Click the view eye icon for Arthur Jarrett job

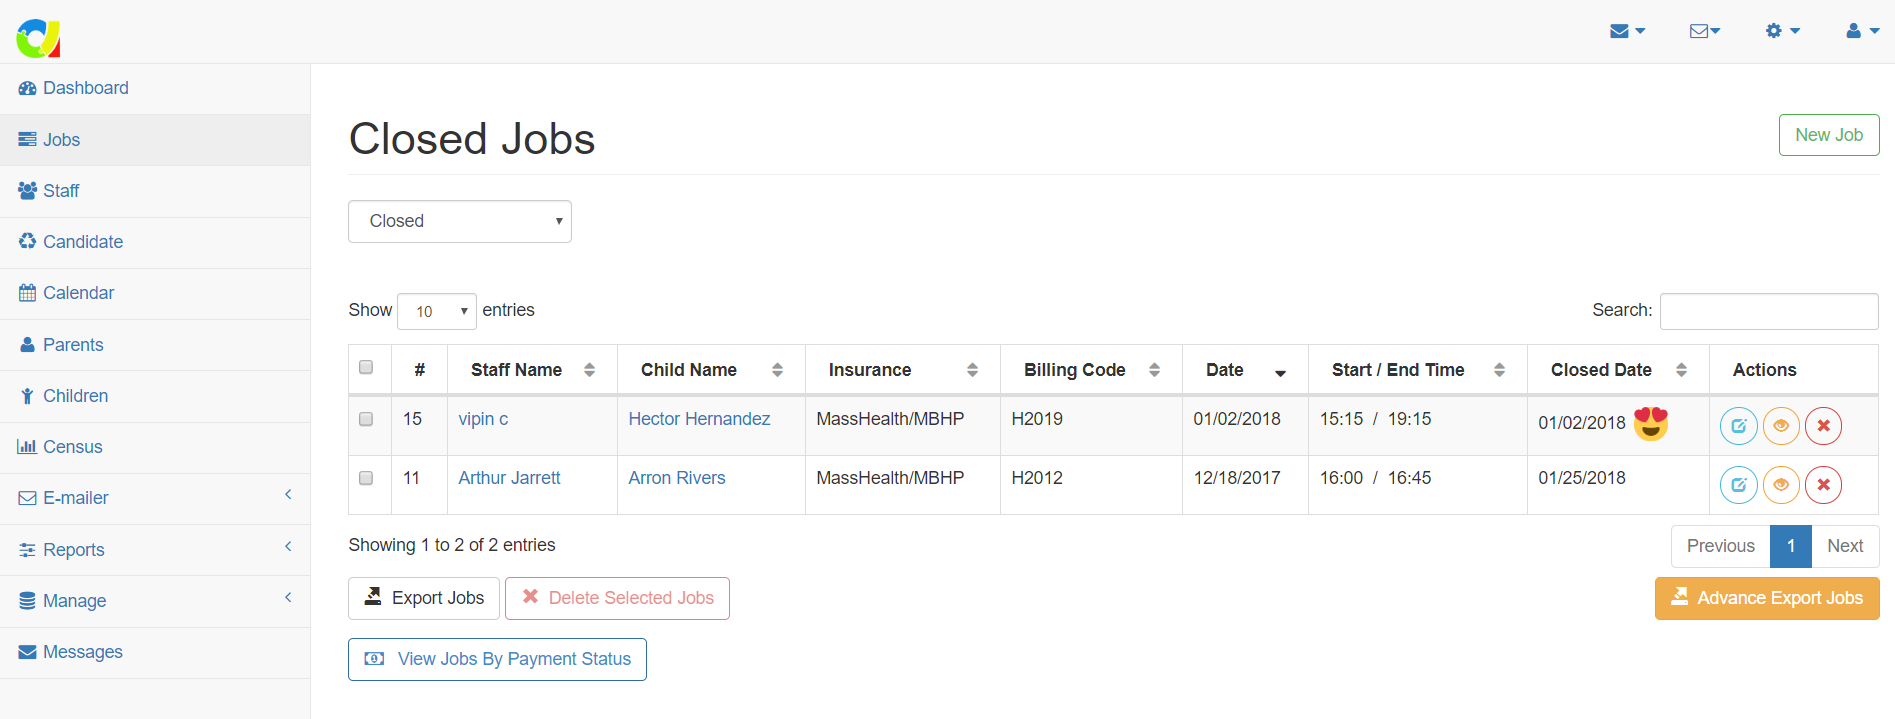click(1780, 485)
